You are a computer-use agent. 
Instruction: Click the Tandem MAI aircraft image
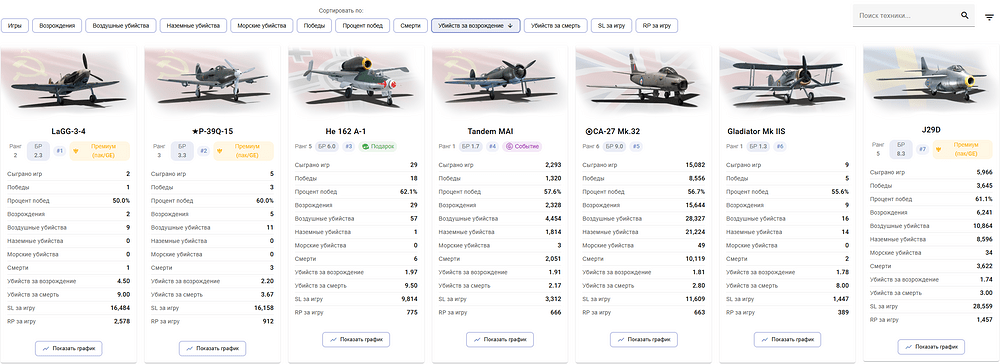pos(500,80)
